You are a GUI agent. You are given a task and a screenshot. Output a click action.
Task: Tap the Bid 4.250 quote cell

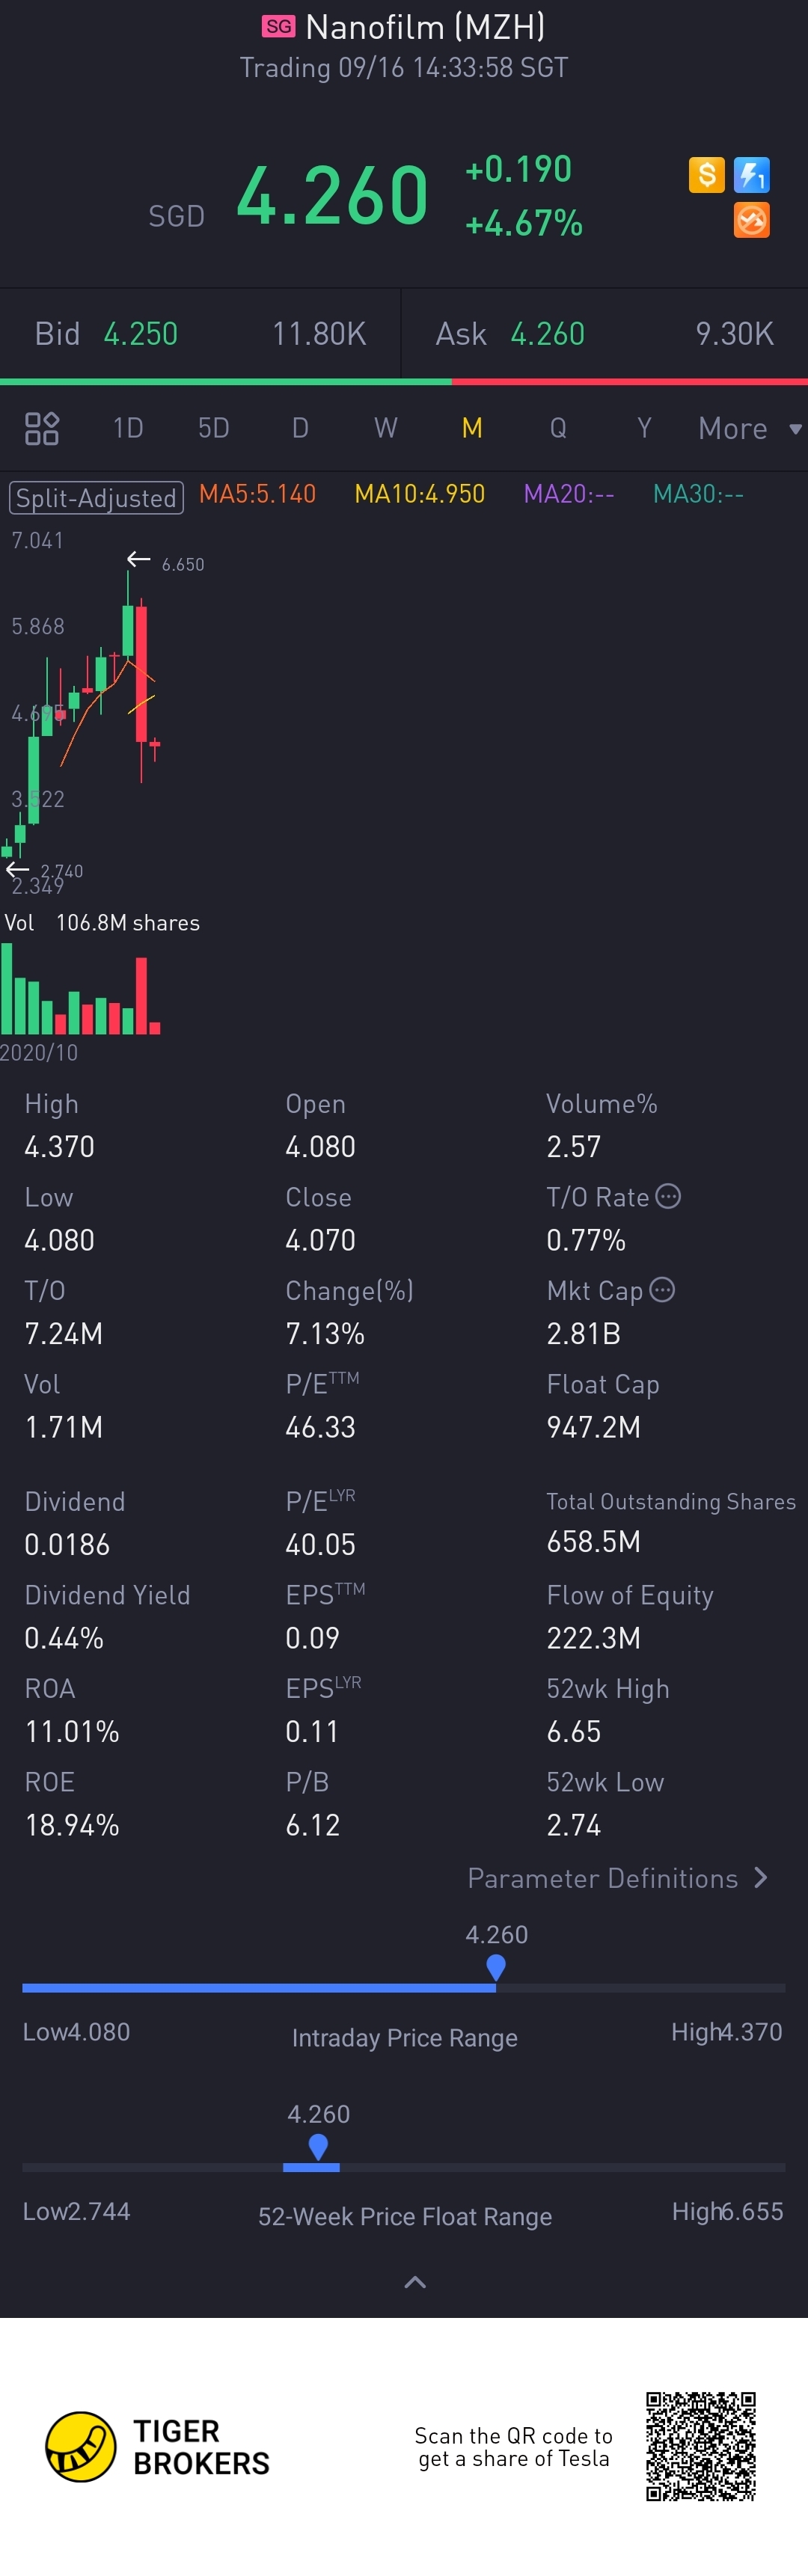(200, 334)
